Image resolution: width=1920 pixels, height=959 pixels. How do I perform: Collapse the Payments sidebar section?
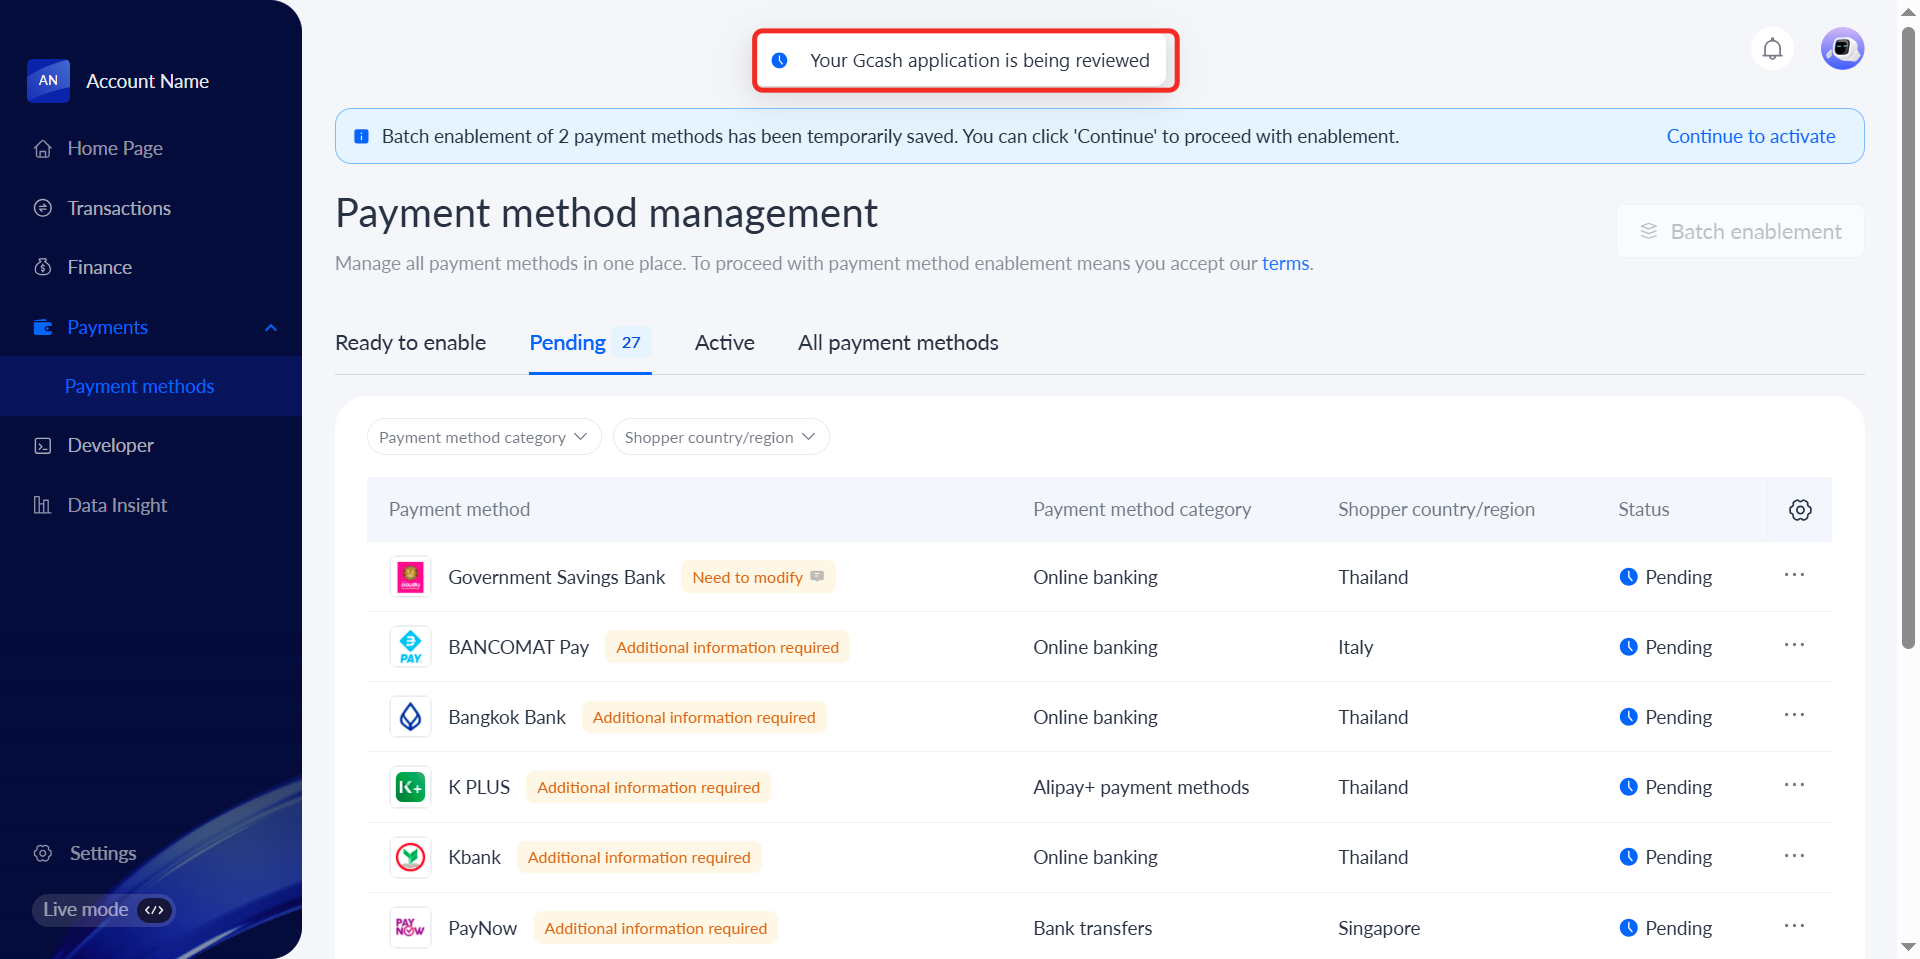pyautogui.click(x=271, y=328)
